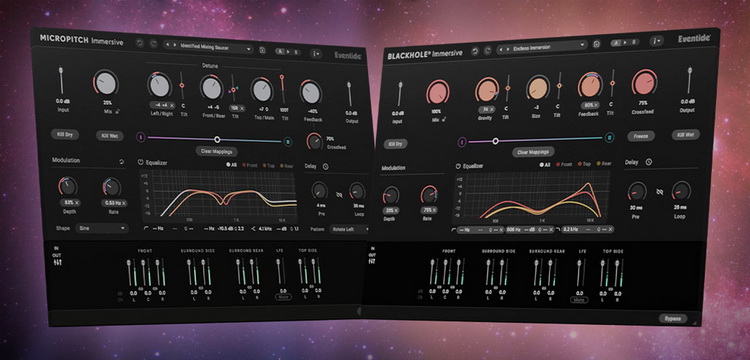Toggle the MicroPitch Delay tempo sync clock
Image resolution: width=750 pixels, height=360 pixels.
325,166
